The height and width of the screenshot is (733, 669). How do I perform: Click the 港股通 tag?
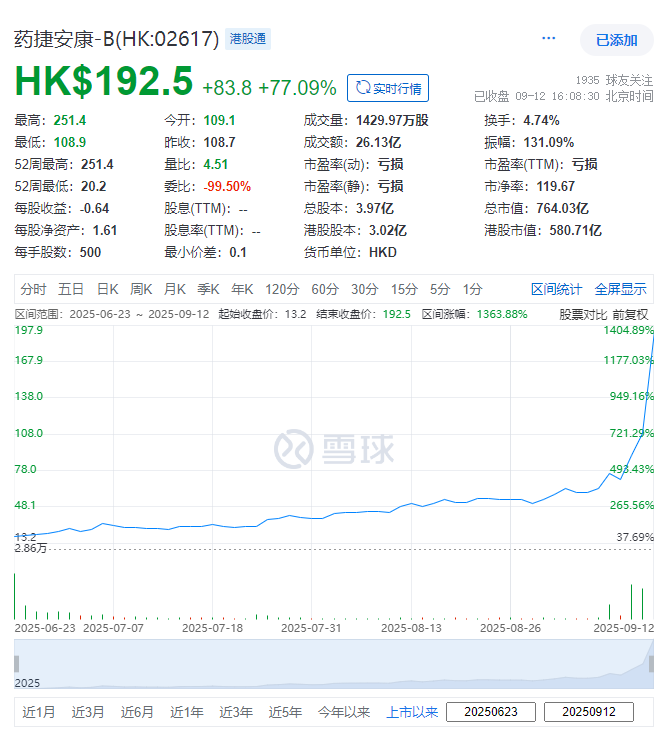pyautogui.click(x=248, y=39)
